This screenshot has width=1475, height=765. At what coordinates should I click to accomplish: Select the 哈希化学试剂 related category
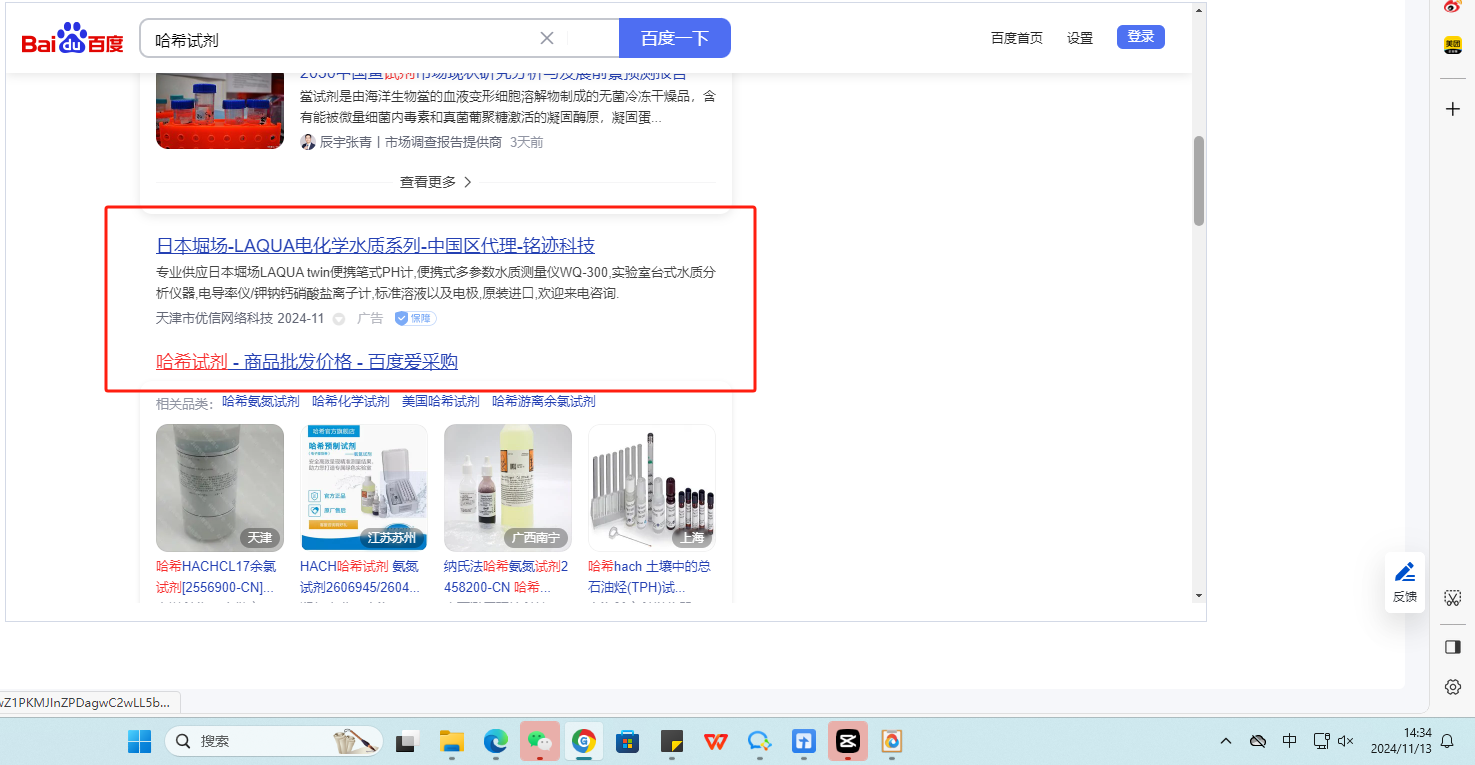tap(351, 401)
